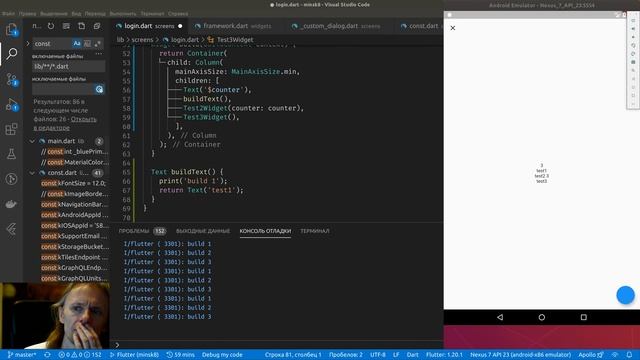Open notifications bell icon
640x360 pixels.
(x=629, y=355)
